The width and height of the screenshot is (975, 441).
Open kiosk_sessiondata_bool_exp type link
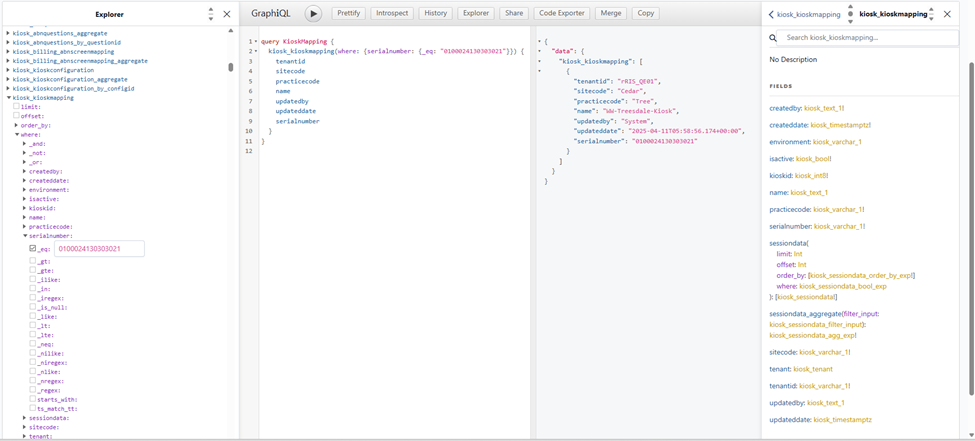click(843, 287)
